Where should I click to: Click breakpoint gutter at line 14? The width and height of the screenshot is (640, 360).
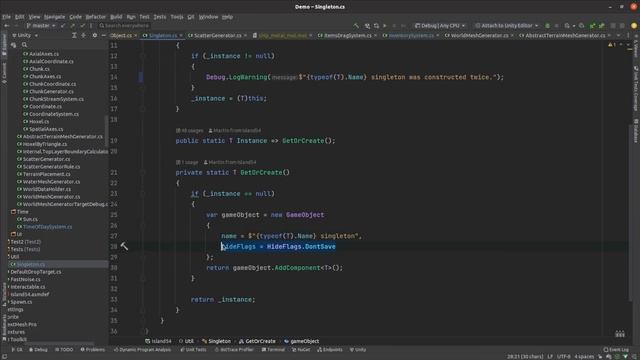(x=141, y=77)
